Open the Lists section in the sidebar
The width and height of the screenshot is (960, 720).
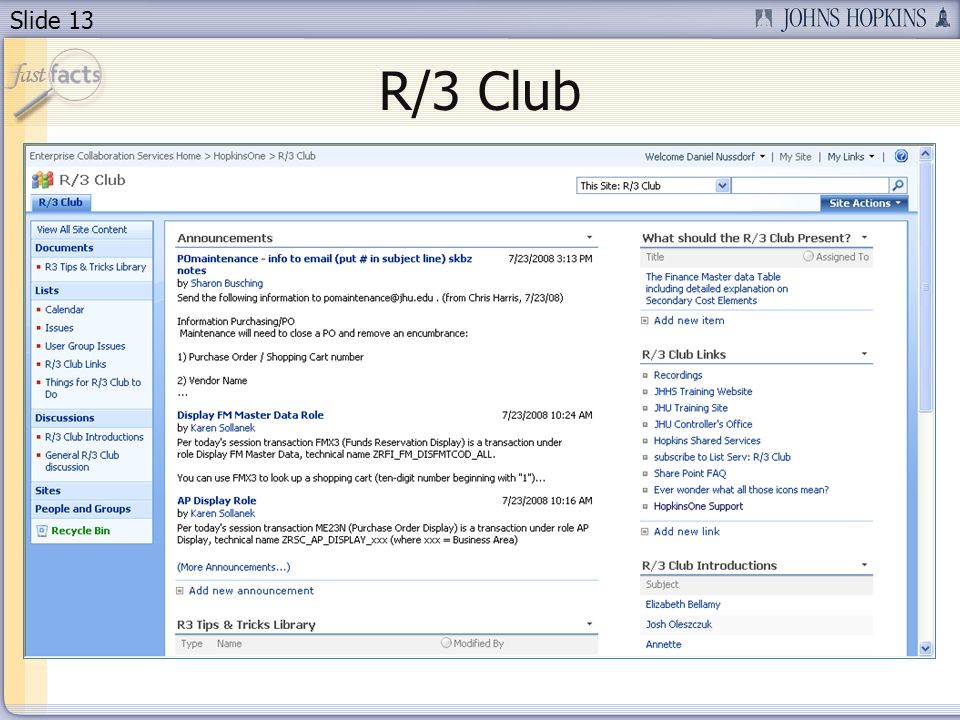47,291
